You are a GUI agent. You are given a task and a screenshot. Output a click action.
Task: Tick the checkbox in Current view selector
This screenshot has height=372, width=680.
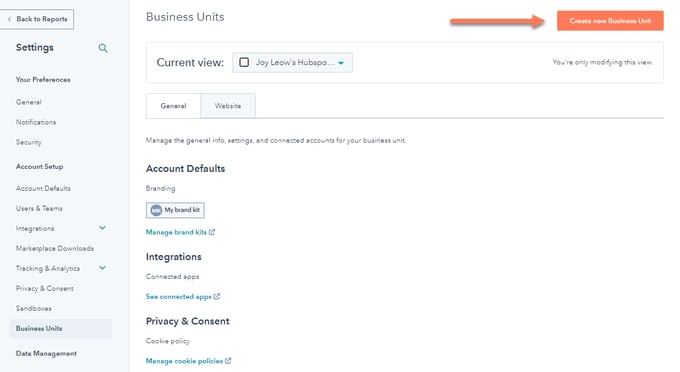click(x=244, y=62)
